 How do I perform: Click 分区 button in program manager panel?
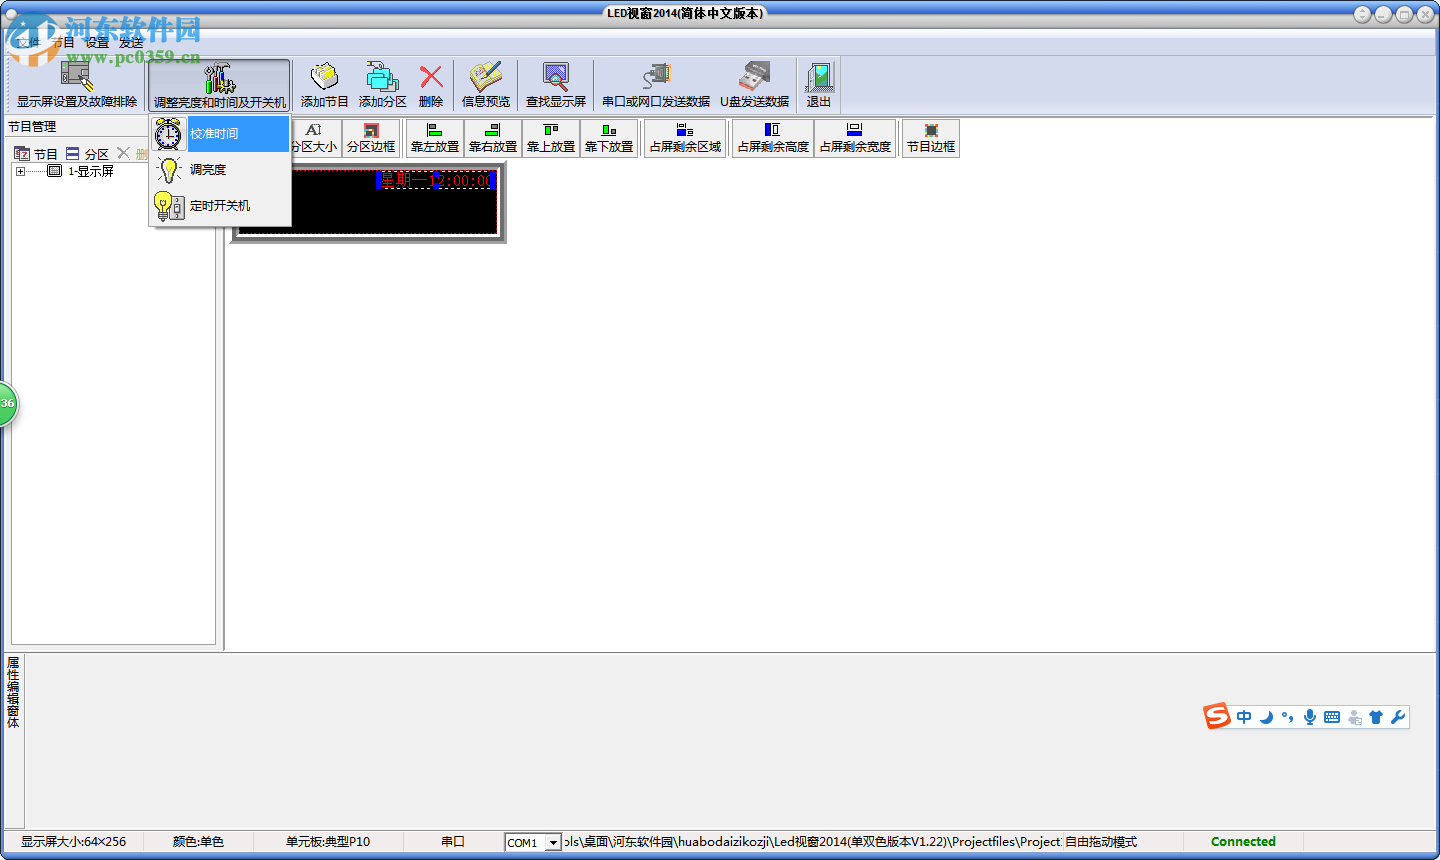(87, 154)
